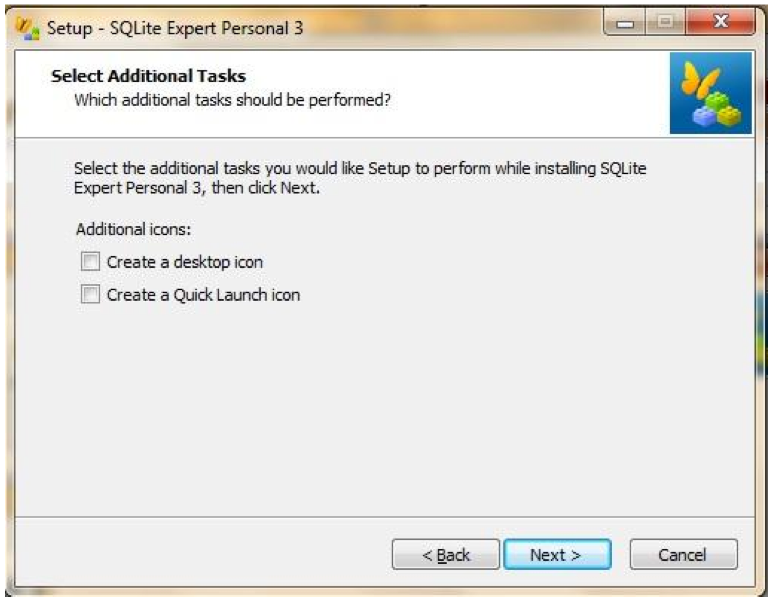Click the empty grey area below the checkboxes
This screenshot has height=600, width=772.
coord(384,409)
